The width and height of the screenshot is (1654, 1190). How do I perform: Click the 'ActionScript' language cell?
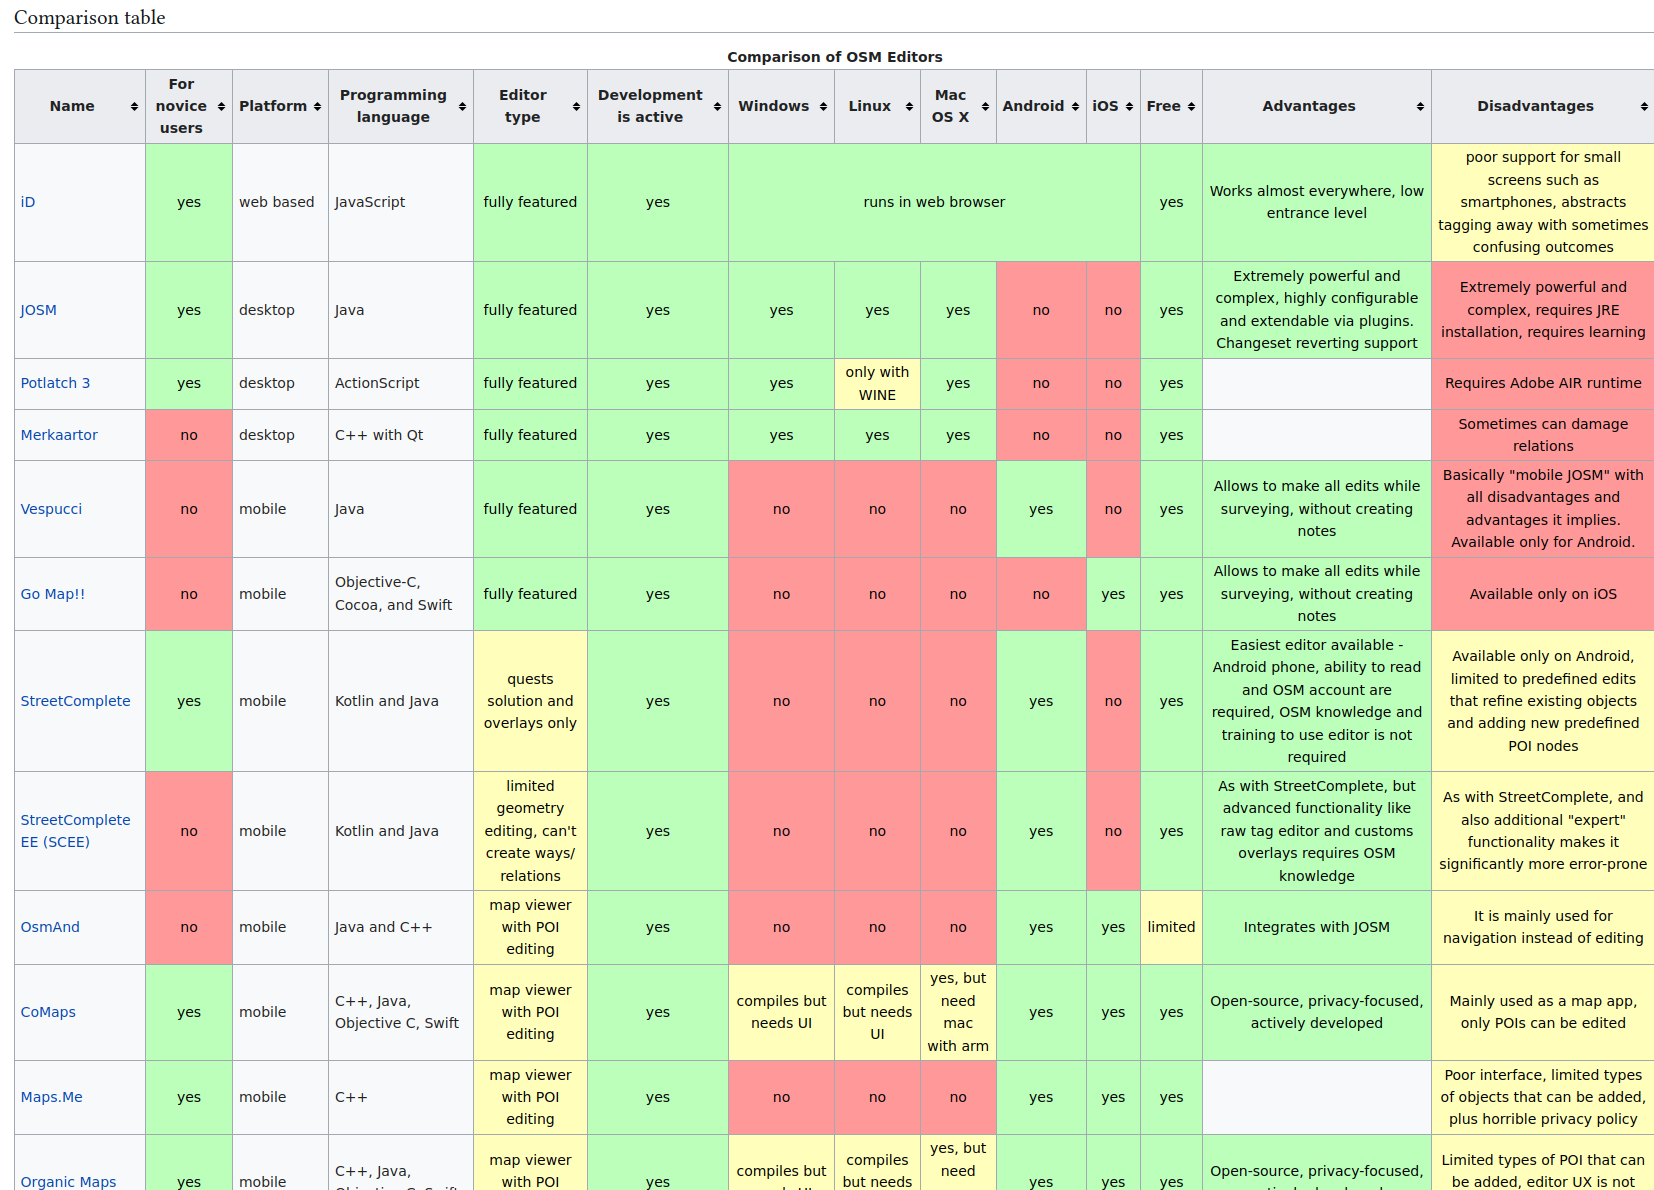point(401,384)
